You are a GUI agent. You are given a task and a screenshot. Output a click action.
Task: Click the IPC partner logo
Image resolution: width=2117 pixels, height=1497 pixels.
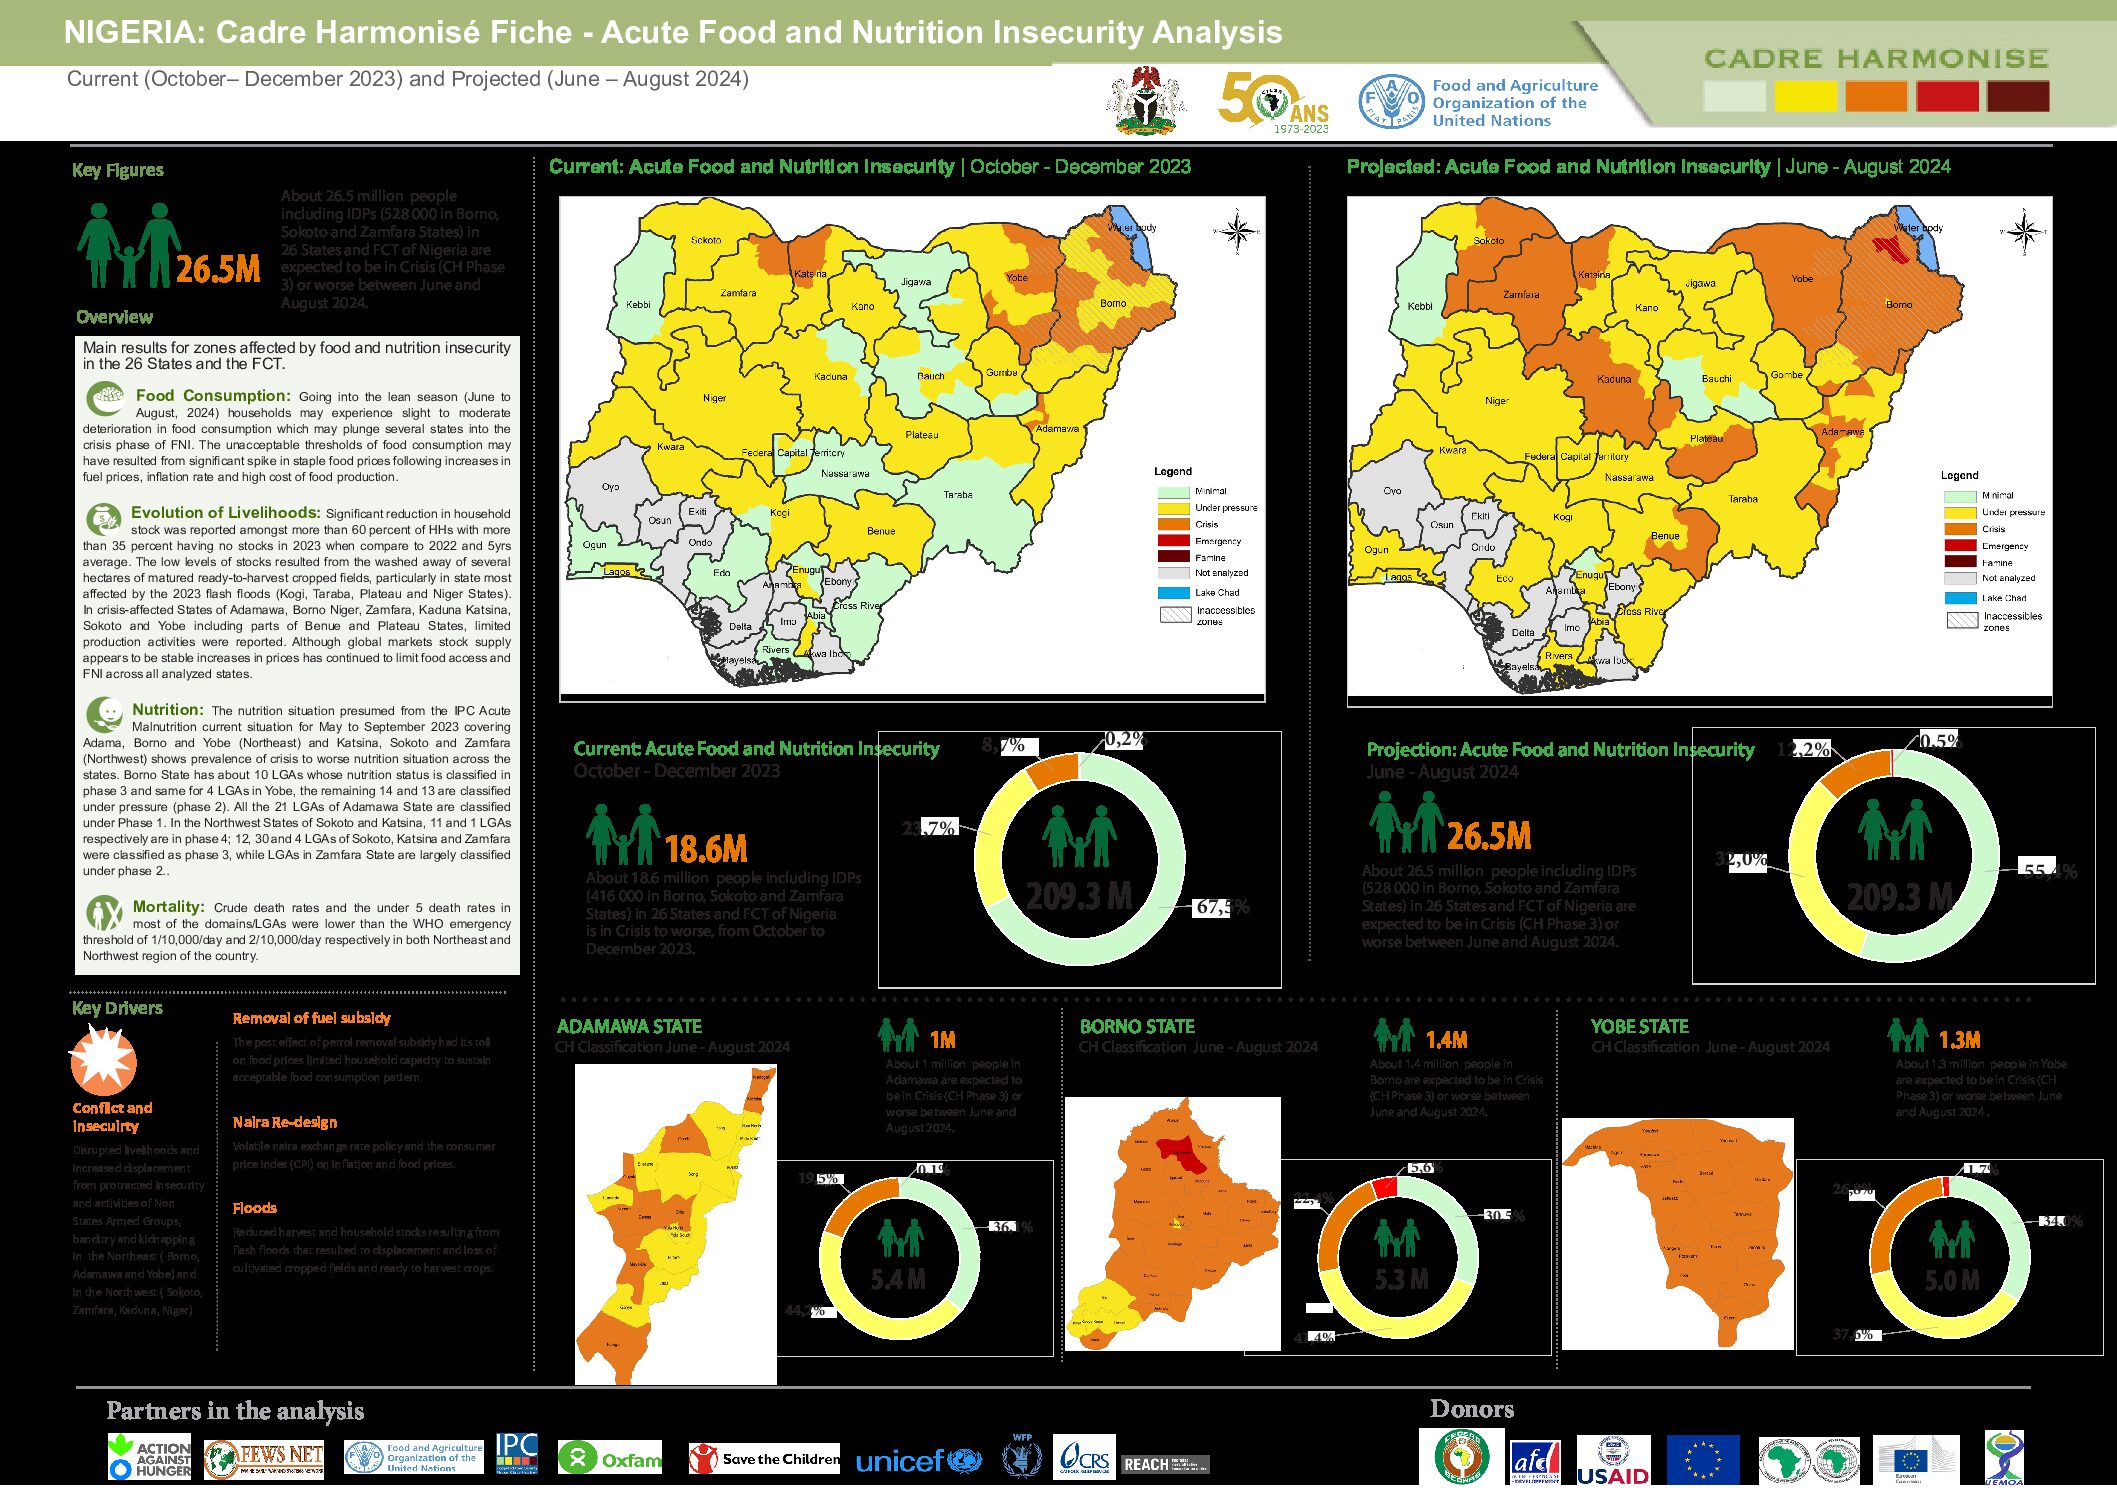(516, 1454)
